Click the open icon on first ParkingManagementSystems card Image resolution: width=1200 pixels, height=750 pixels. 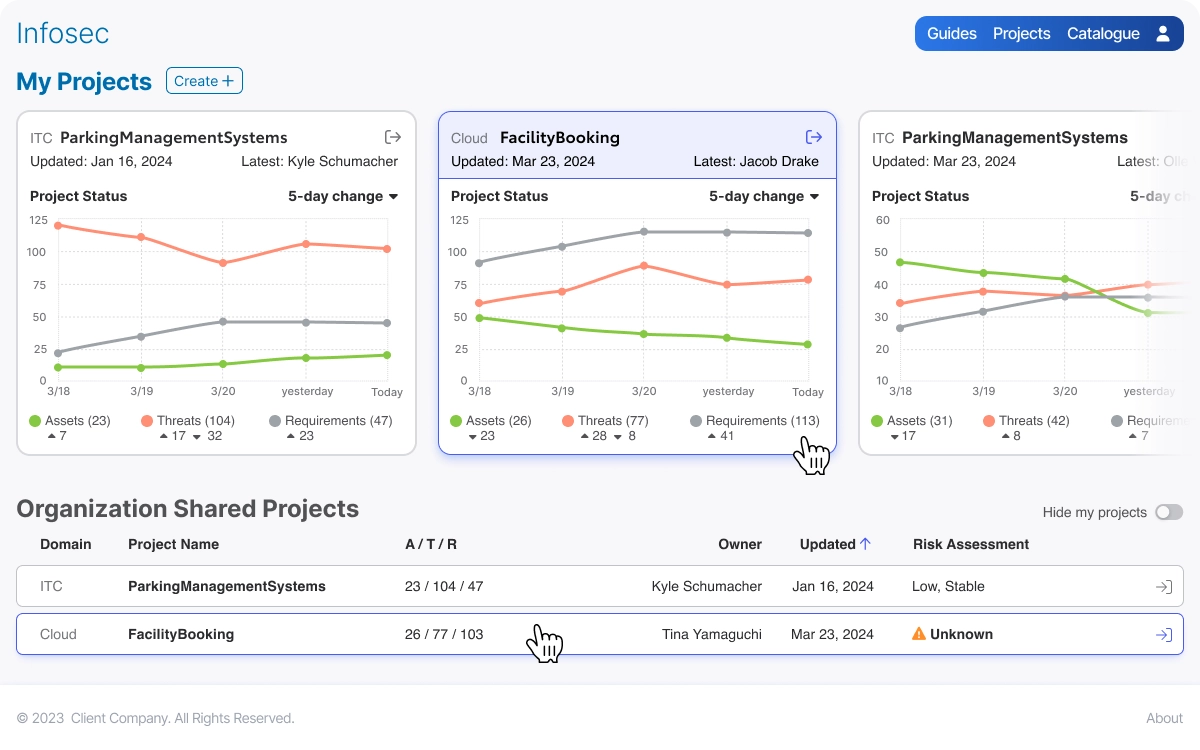click(393, 137)
